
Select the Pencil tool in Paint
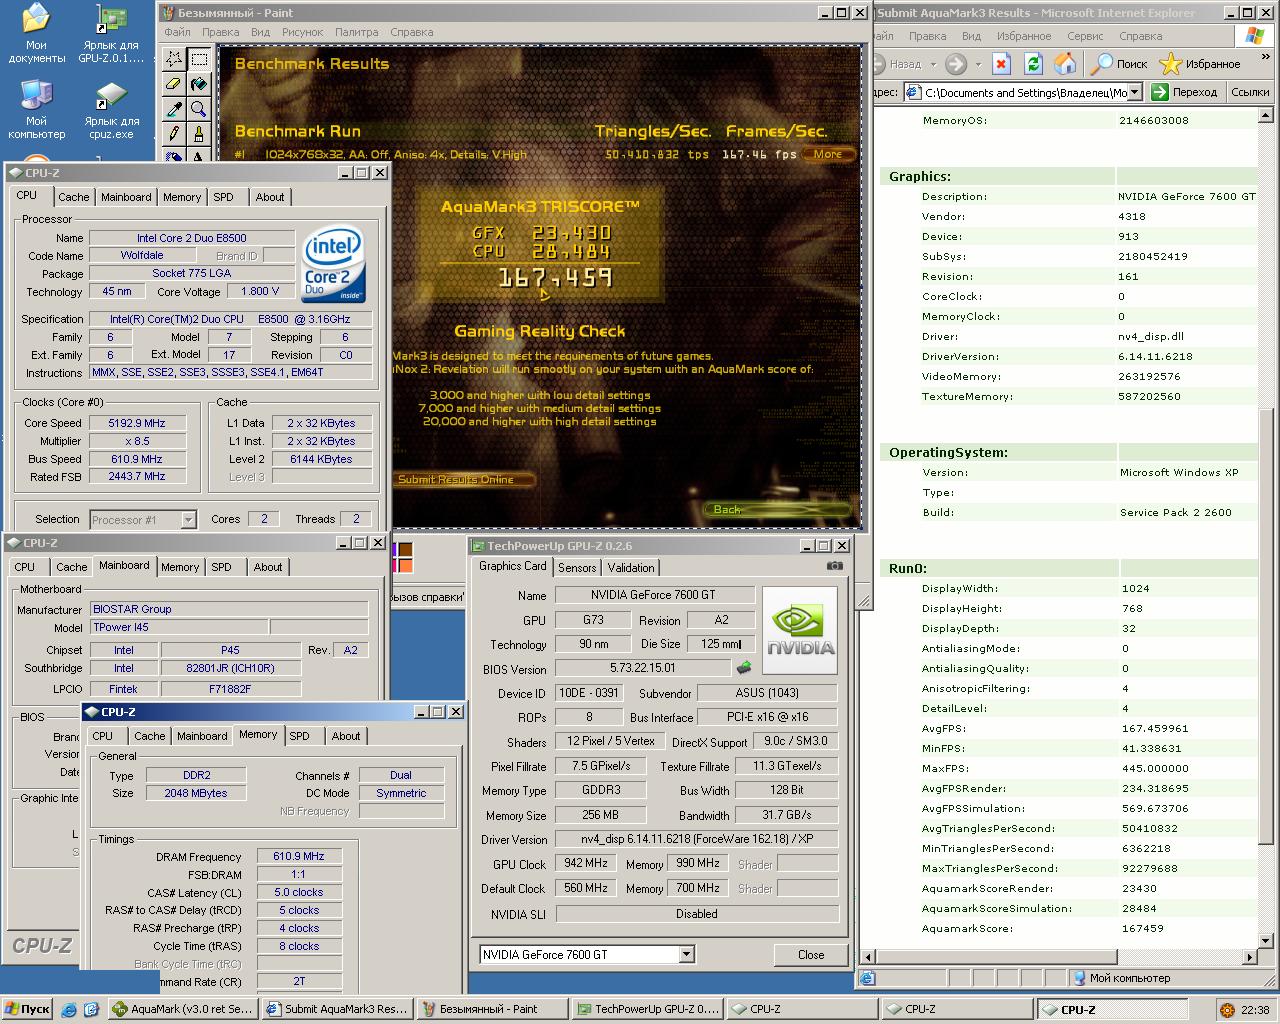click(174, 133)
